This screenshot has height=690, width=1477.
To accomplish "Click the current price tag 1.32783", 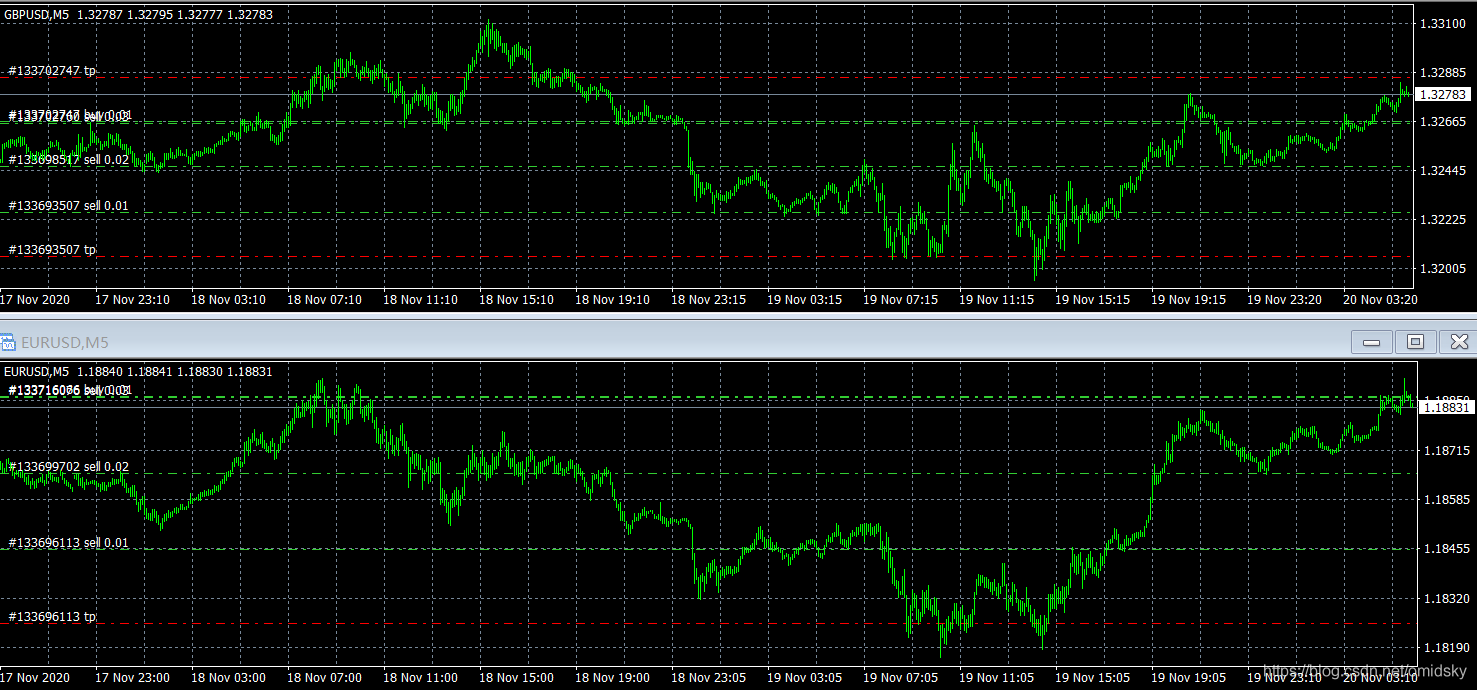I will coord(1445,94).
